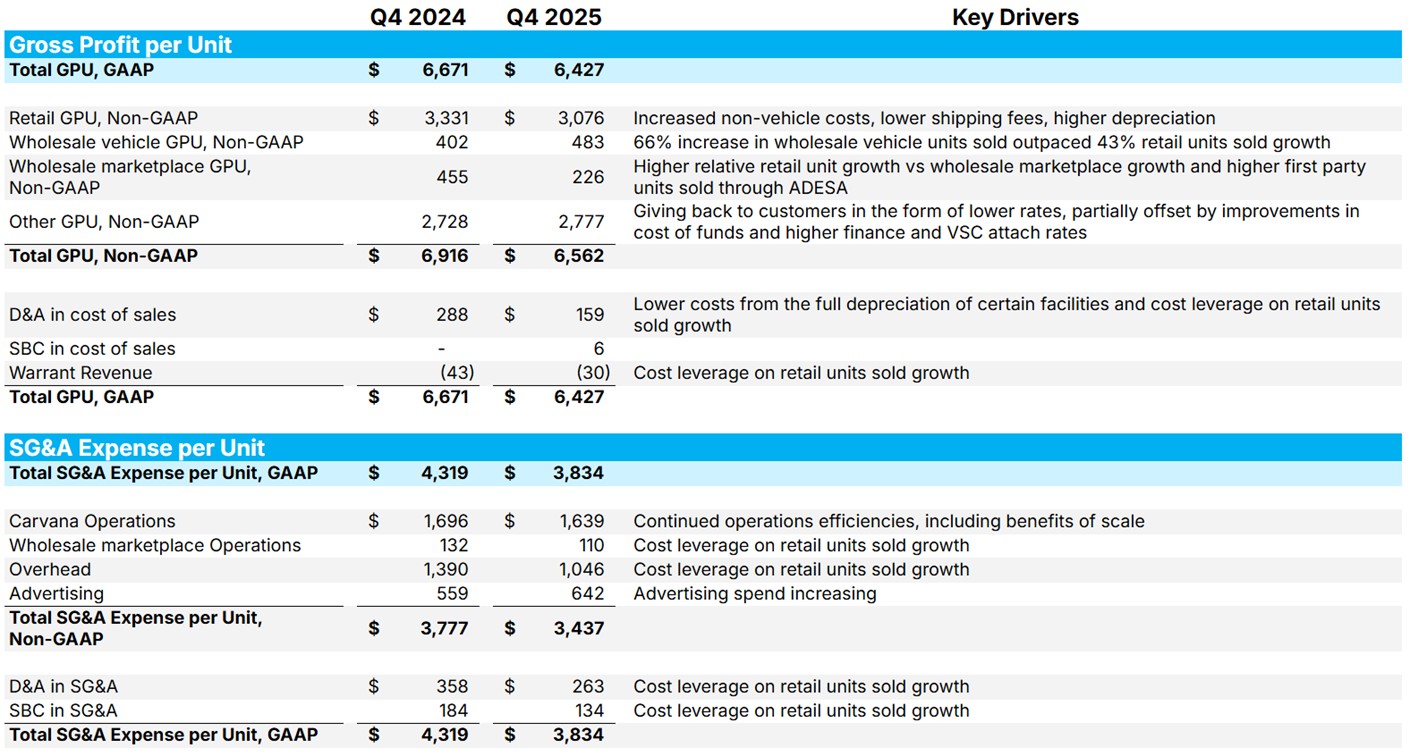
Task: Click the Key Drivers column heading
Action: tap(1014, 17)
